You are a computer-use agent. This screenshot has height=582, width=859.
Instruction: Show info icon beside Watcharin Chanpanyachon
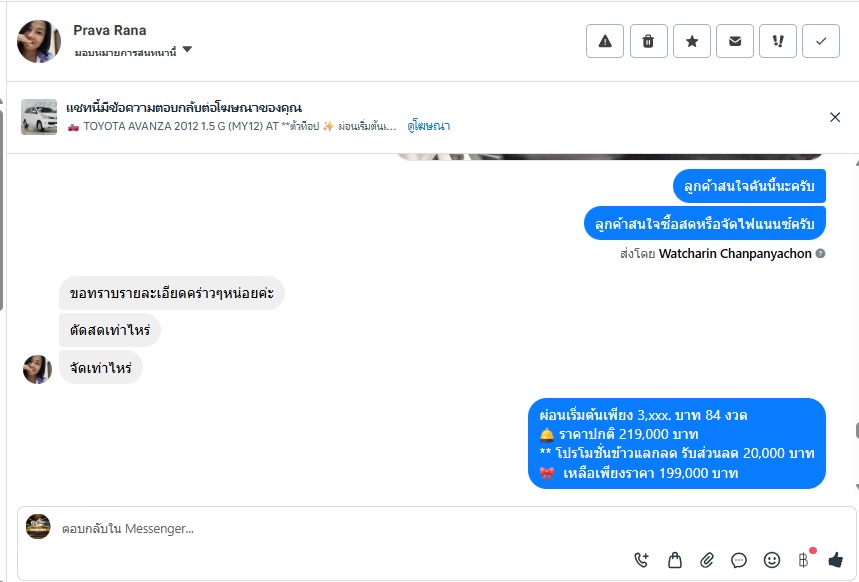tap(820, 253)
